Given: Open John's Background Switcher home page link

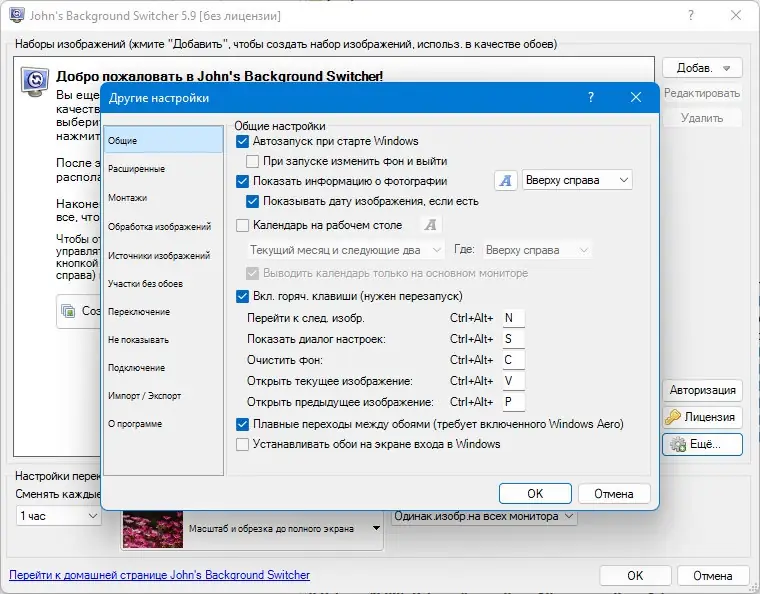Looking at the screenshot, I should point(159,575).
